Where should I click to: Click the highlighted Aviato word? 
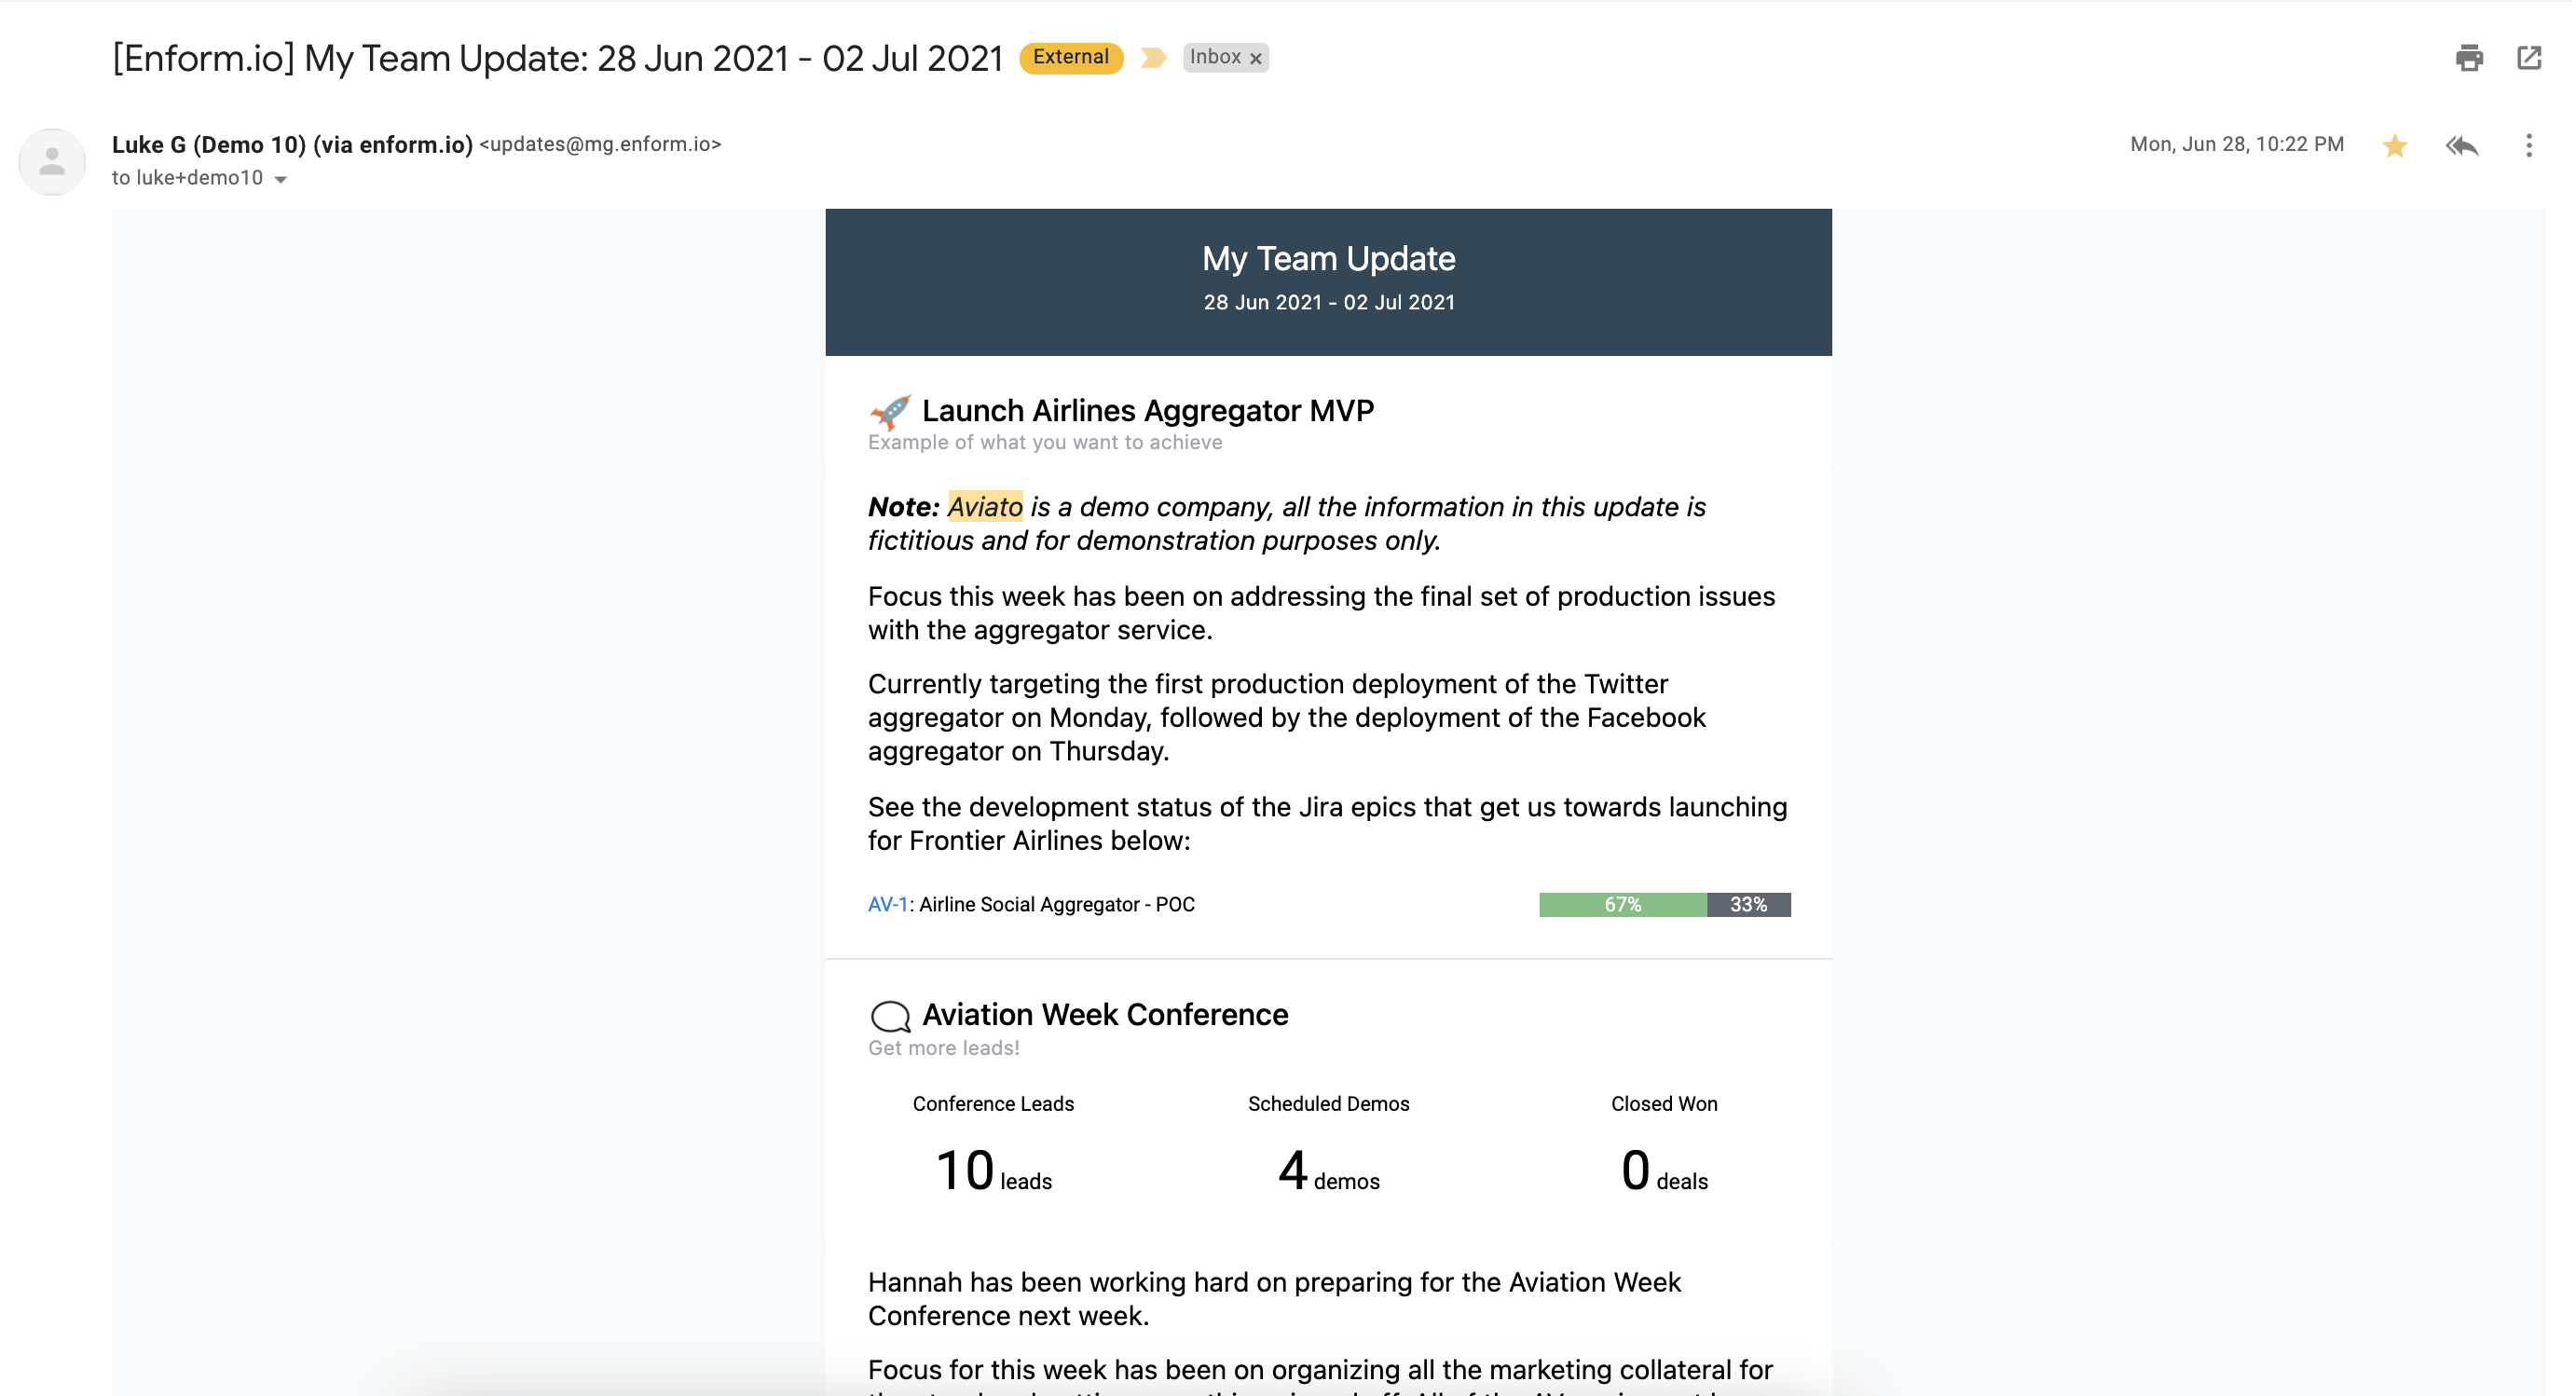pyautogui.click(x=984, y=507)
